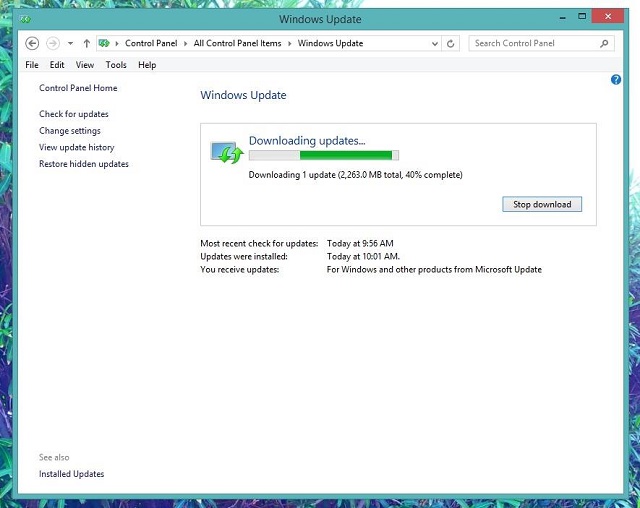Screen dimensions: 640x508
Task: Click the search magnifier icon
Action: tap(604, 43)
